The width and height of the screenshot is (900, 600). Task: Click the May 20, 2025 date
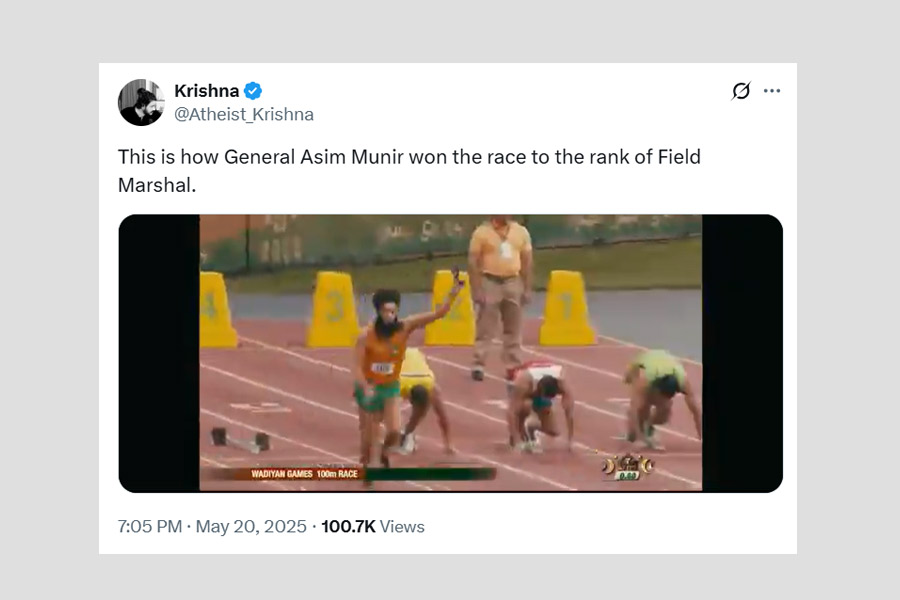point(251,526)
